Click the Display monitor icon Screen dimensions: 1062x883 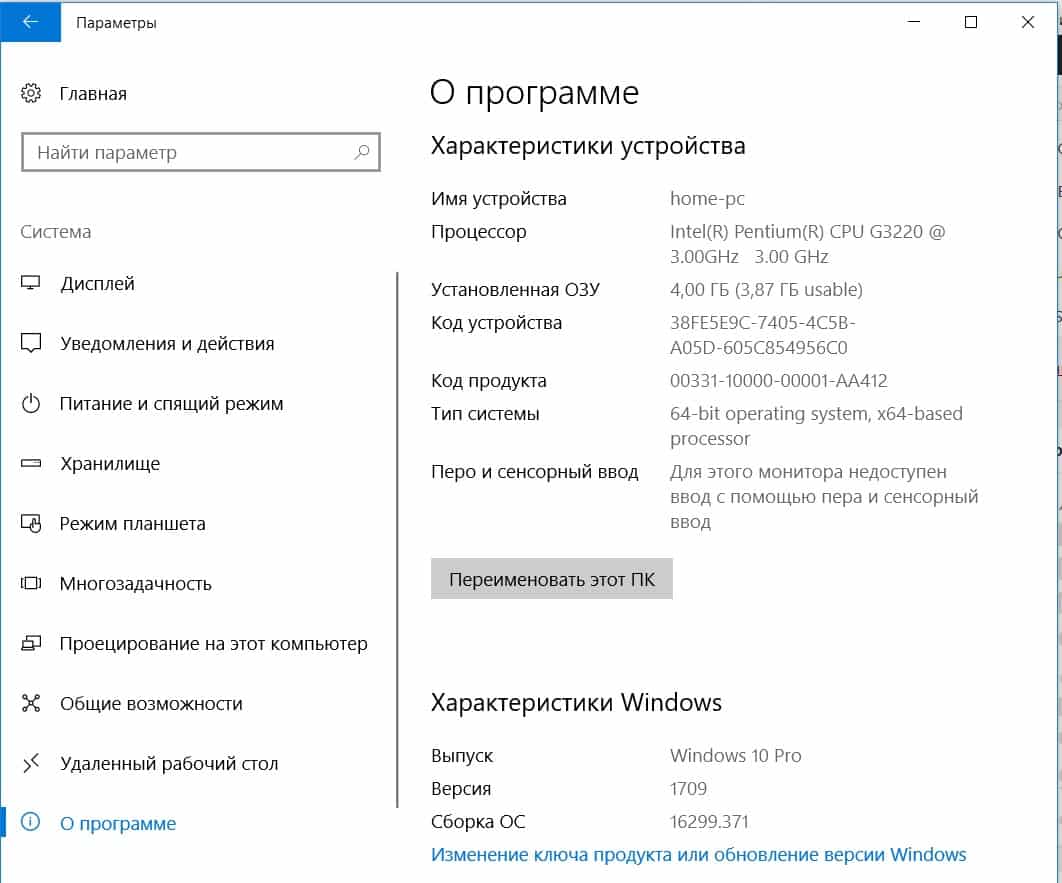pos(31,284)
